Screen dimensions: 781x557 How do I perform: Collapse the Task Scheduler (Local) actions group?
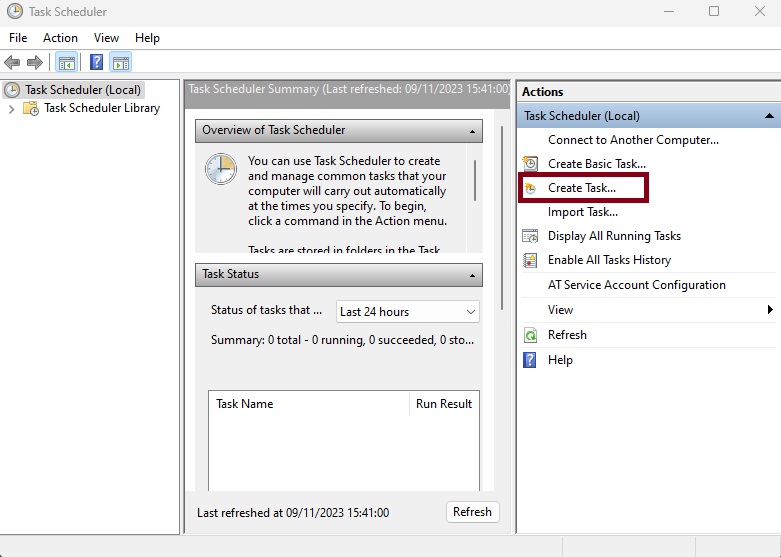(x=769, y=116)
